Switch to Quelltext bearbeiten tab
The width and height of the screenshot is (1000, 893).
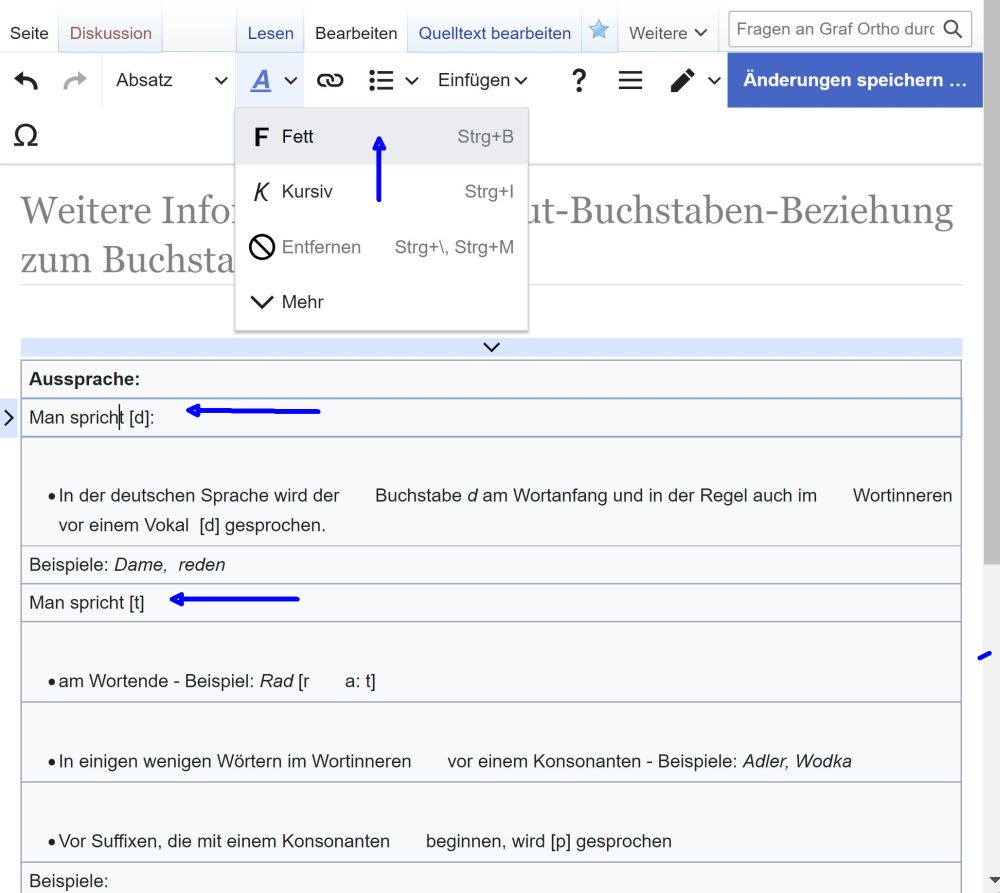tap(494, 33)
